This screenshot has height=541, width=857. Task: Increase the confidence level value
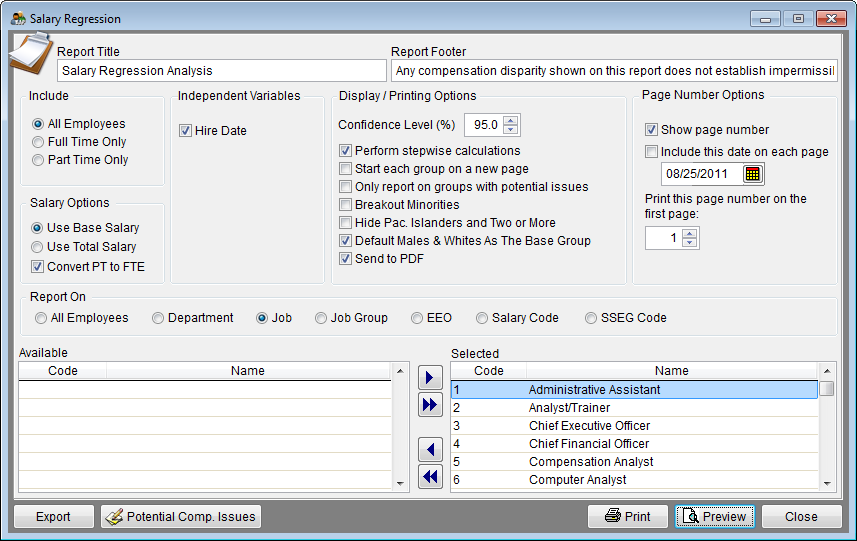[510, 120]
